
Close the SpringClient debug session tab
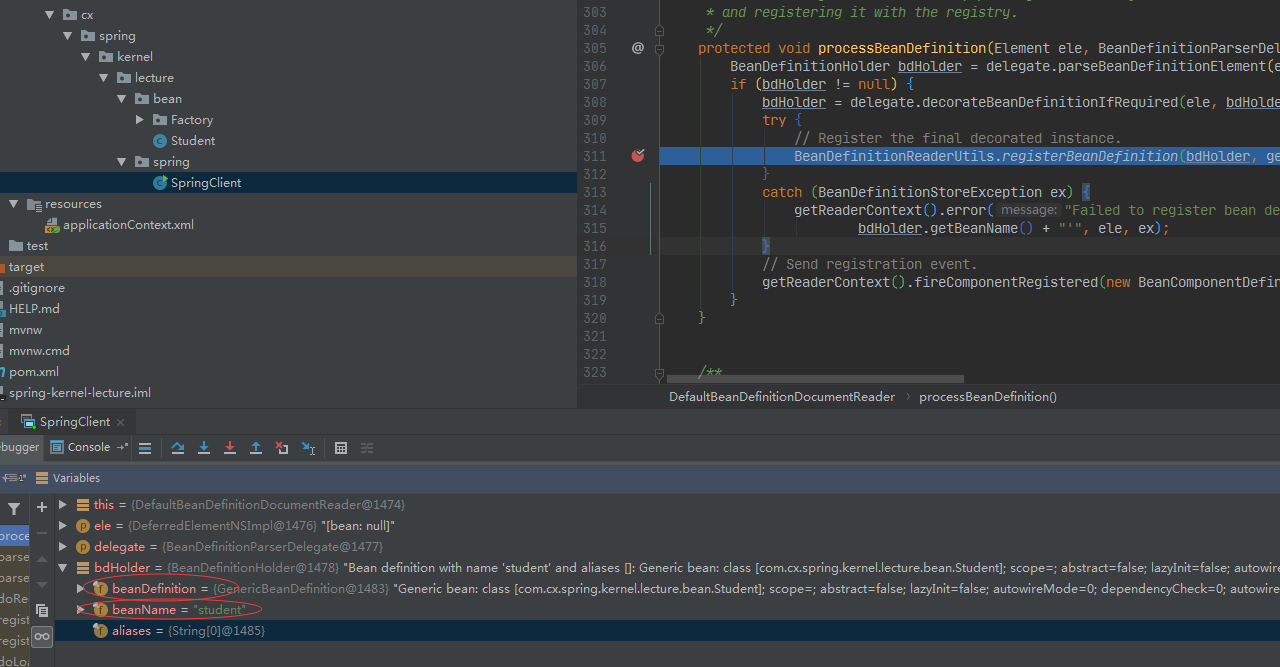click(x=121, y=422)
